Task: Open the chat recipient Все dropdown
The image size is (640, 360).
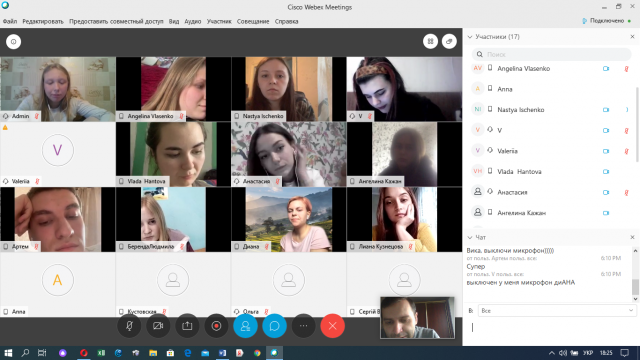Action: click(x=557, y=311)
